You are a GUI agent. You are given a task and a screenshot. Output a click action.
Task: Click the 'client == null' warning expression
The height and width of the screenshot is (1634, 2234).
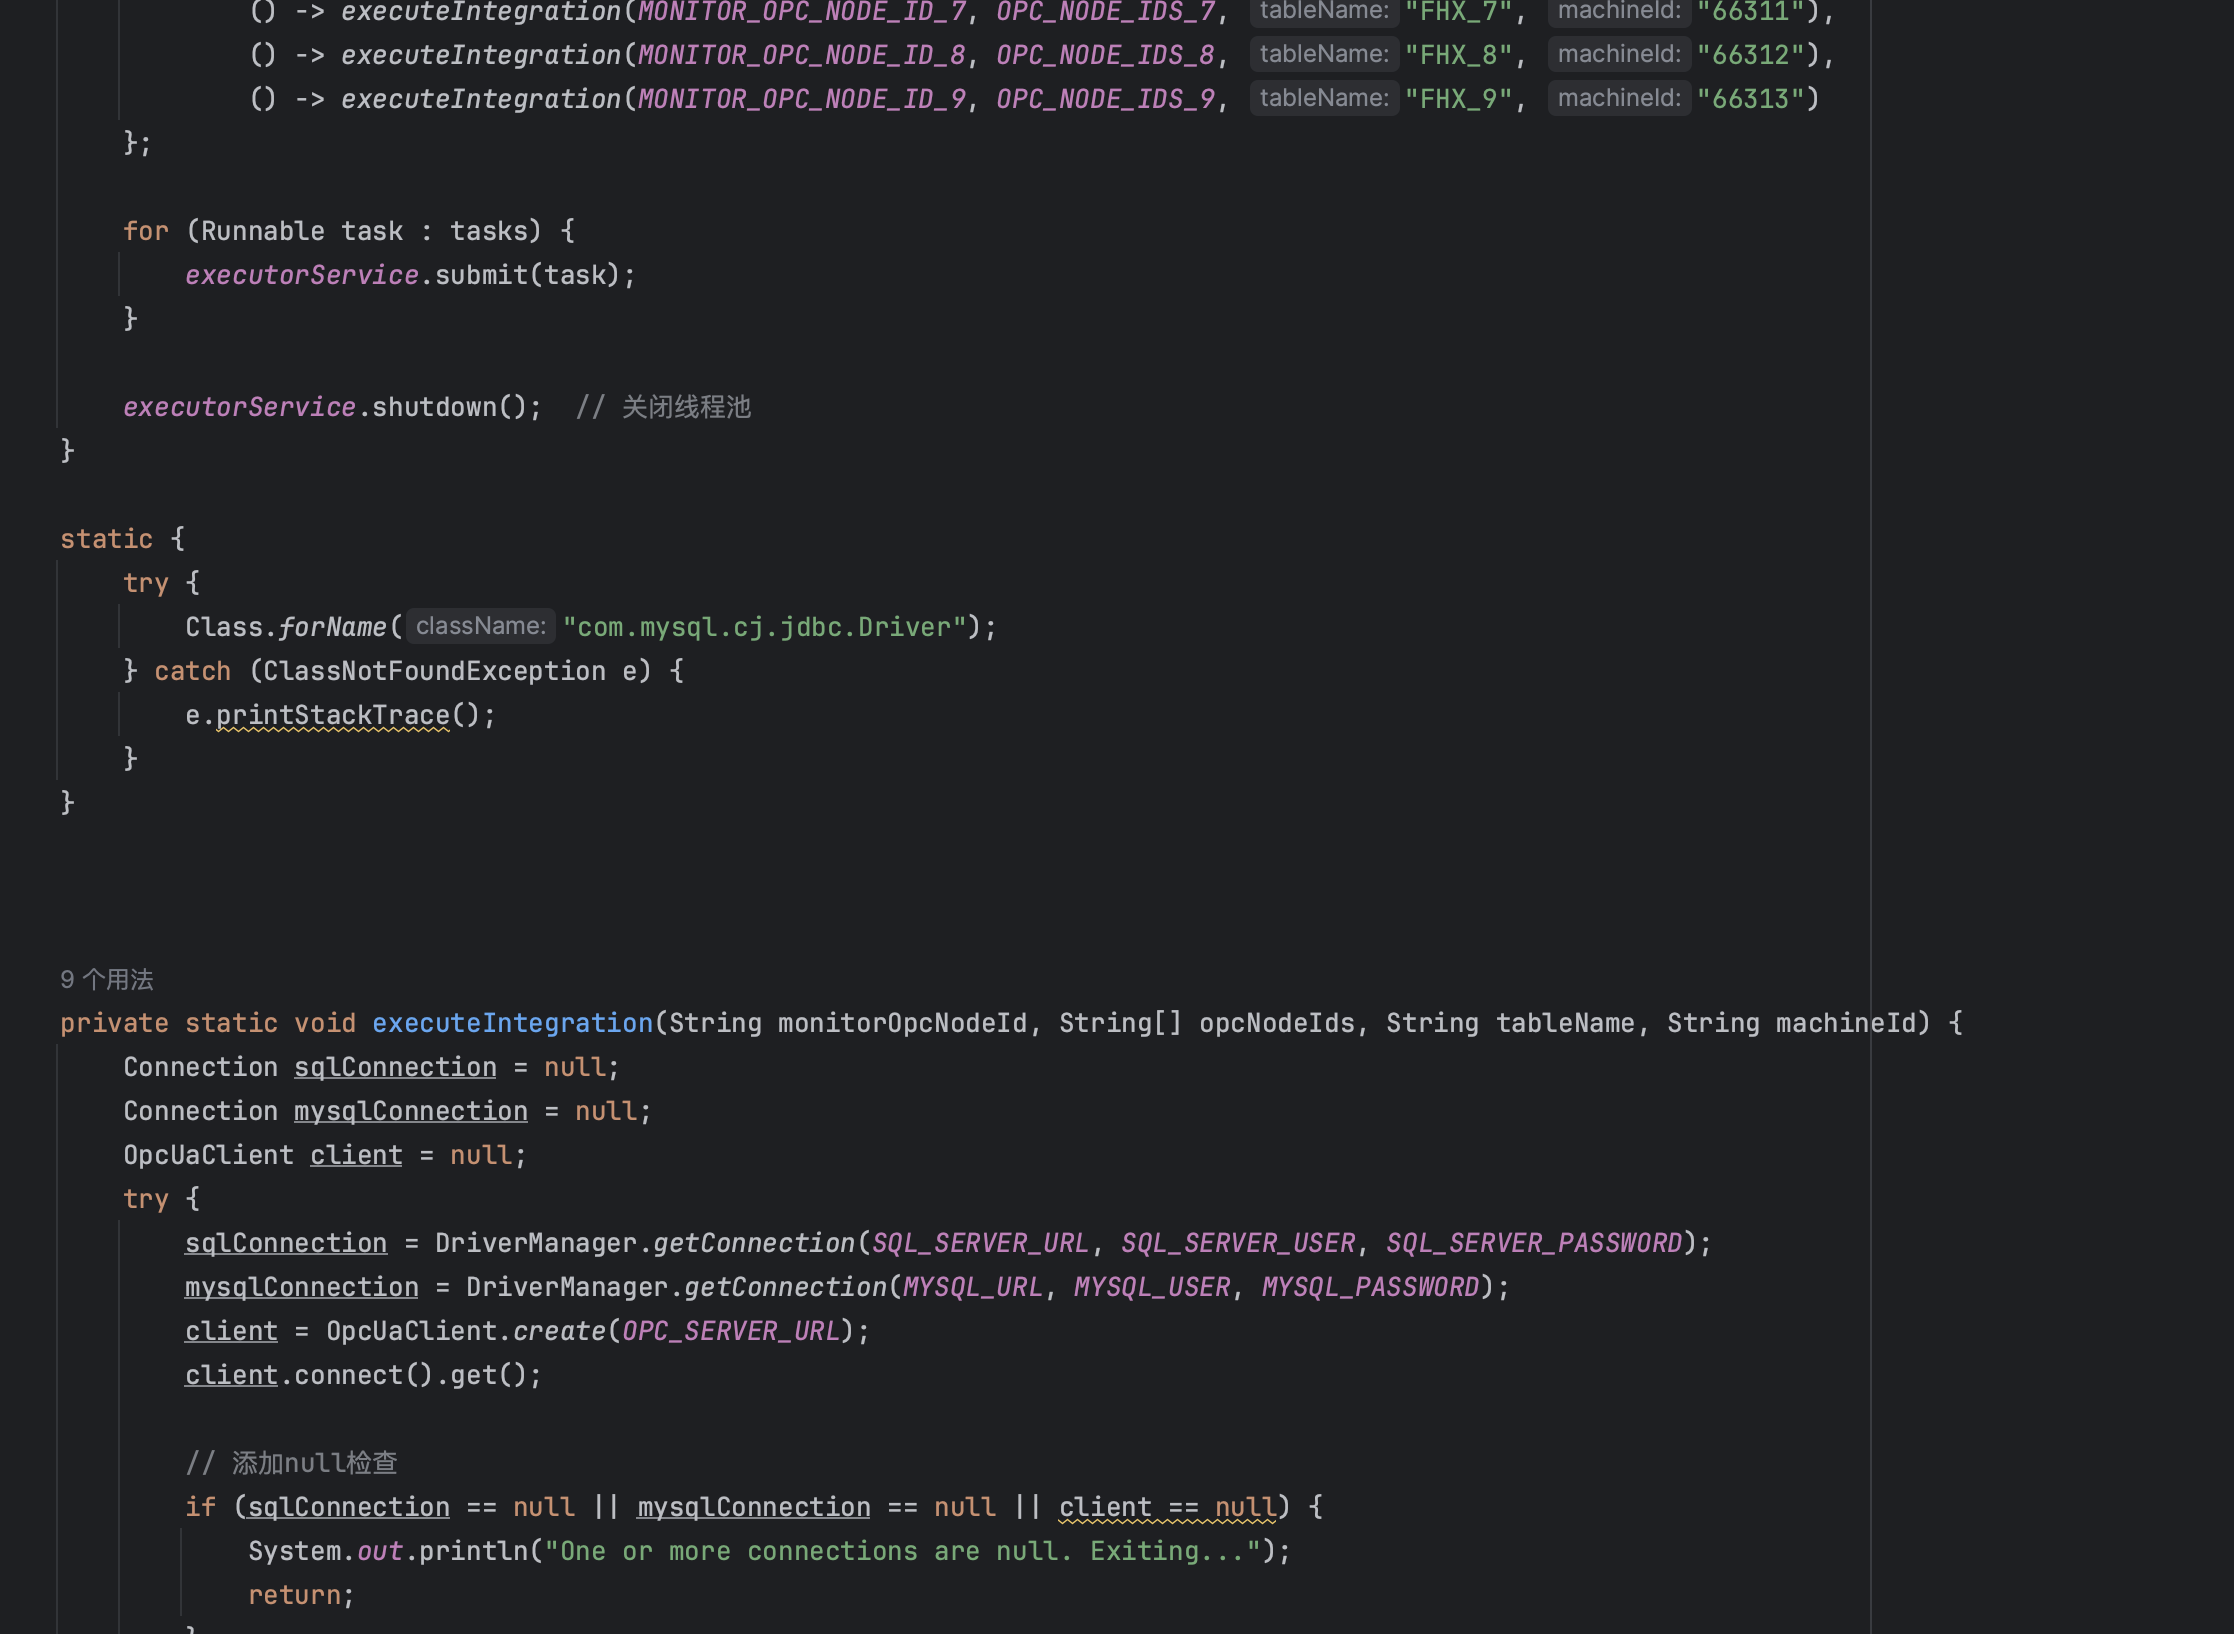tap(1168, 1507)
